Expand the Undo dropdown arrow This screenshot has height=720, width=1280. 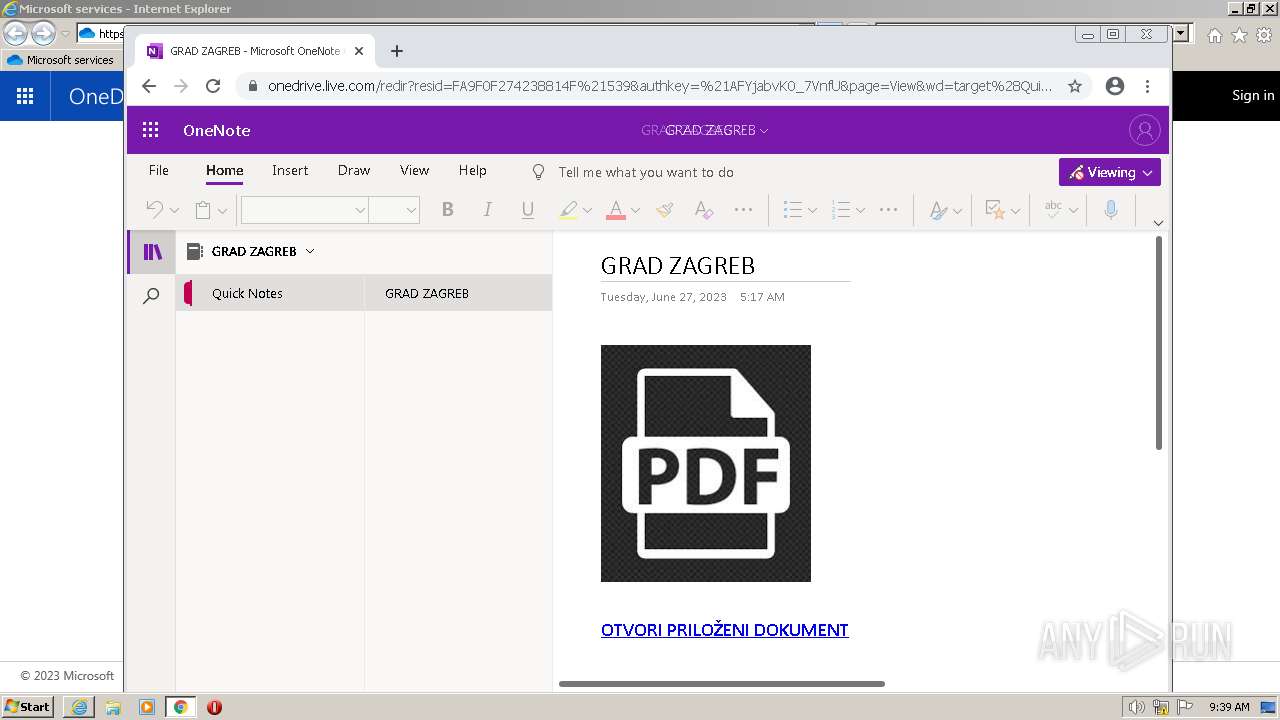click(x=174, y=210)
